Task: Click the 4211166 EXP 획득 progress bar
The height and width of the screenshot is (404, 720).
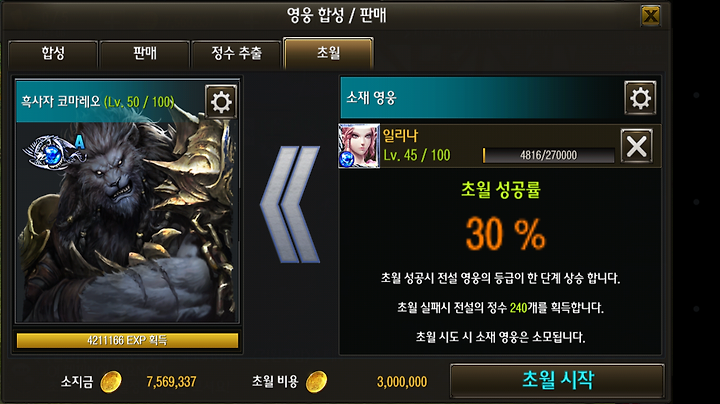Action: pos(127,341)
